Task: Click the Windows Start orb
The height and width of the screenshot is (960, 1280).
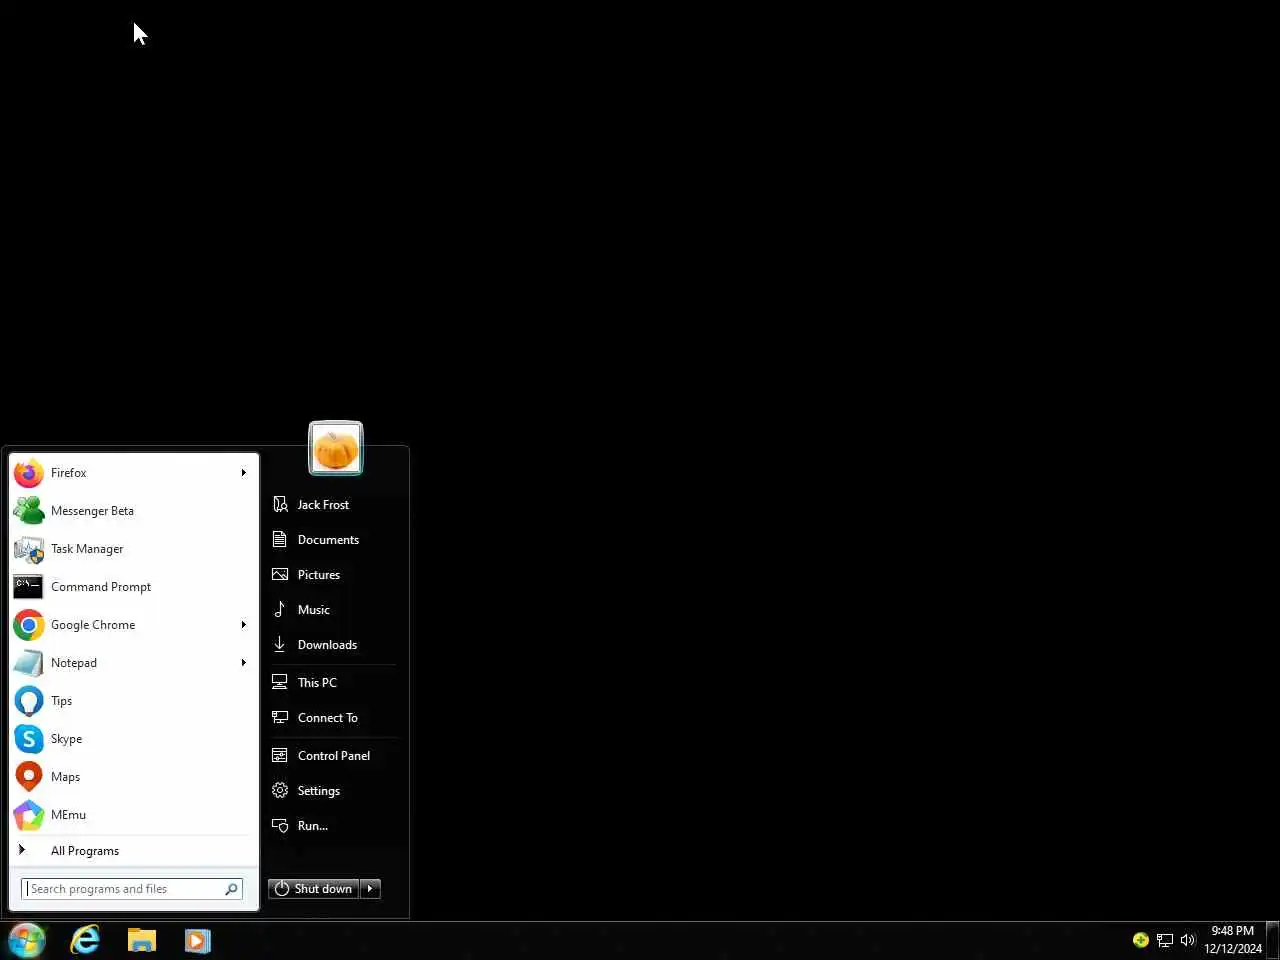Action: pyautogui.click(x=27, y=941)
